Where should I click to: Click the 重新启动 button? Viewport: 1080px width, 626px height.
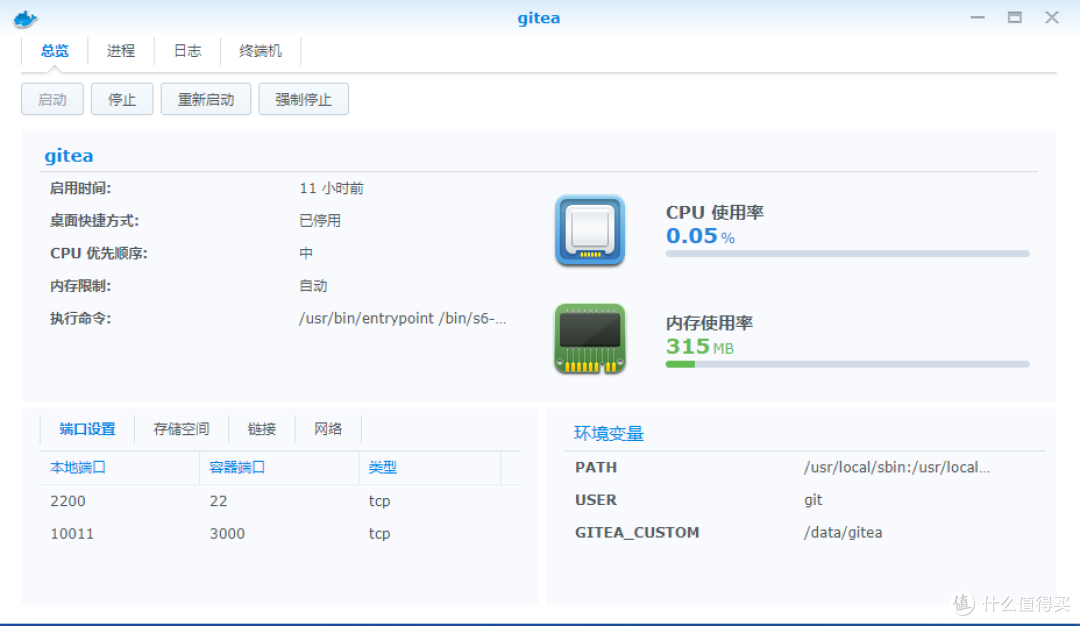tap(205, 98)
